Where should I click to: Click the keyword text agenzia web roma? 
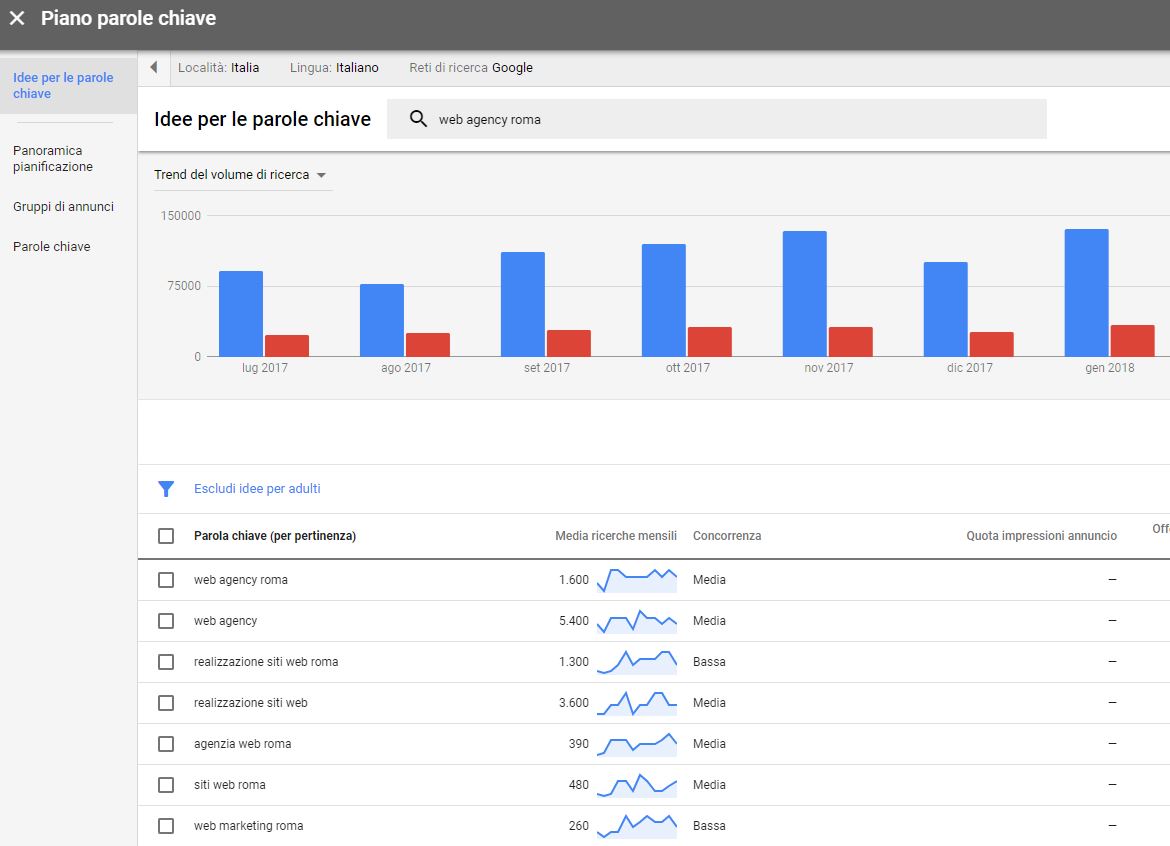[x=243, y=744]
